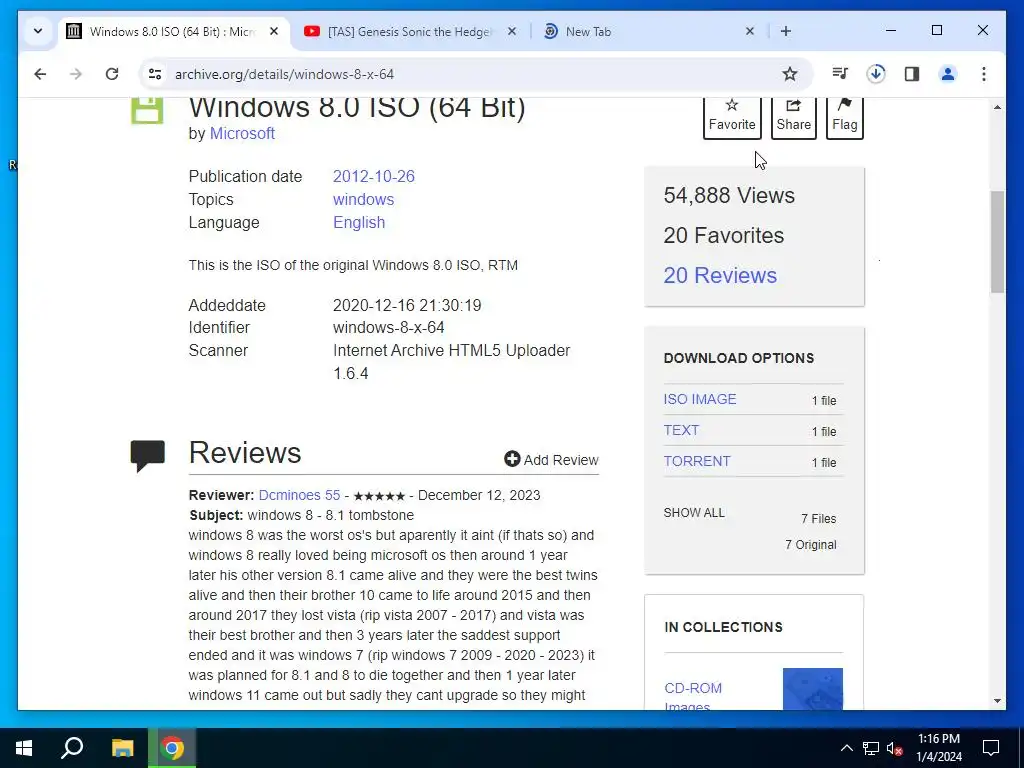
Task: Reload the archive.org page
Action: [x=112, y=74]
